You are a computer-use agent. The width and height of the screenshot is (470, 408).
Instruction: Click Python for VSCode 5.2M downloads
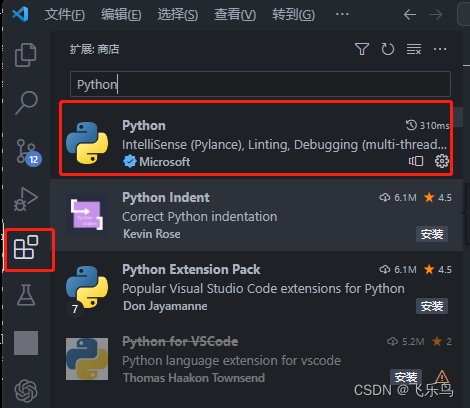pyautogui.click(x=406, y=342)
